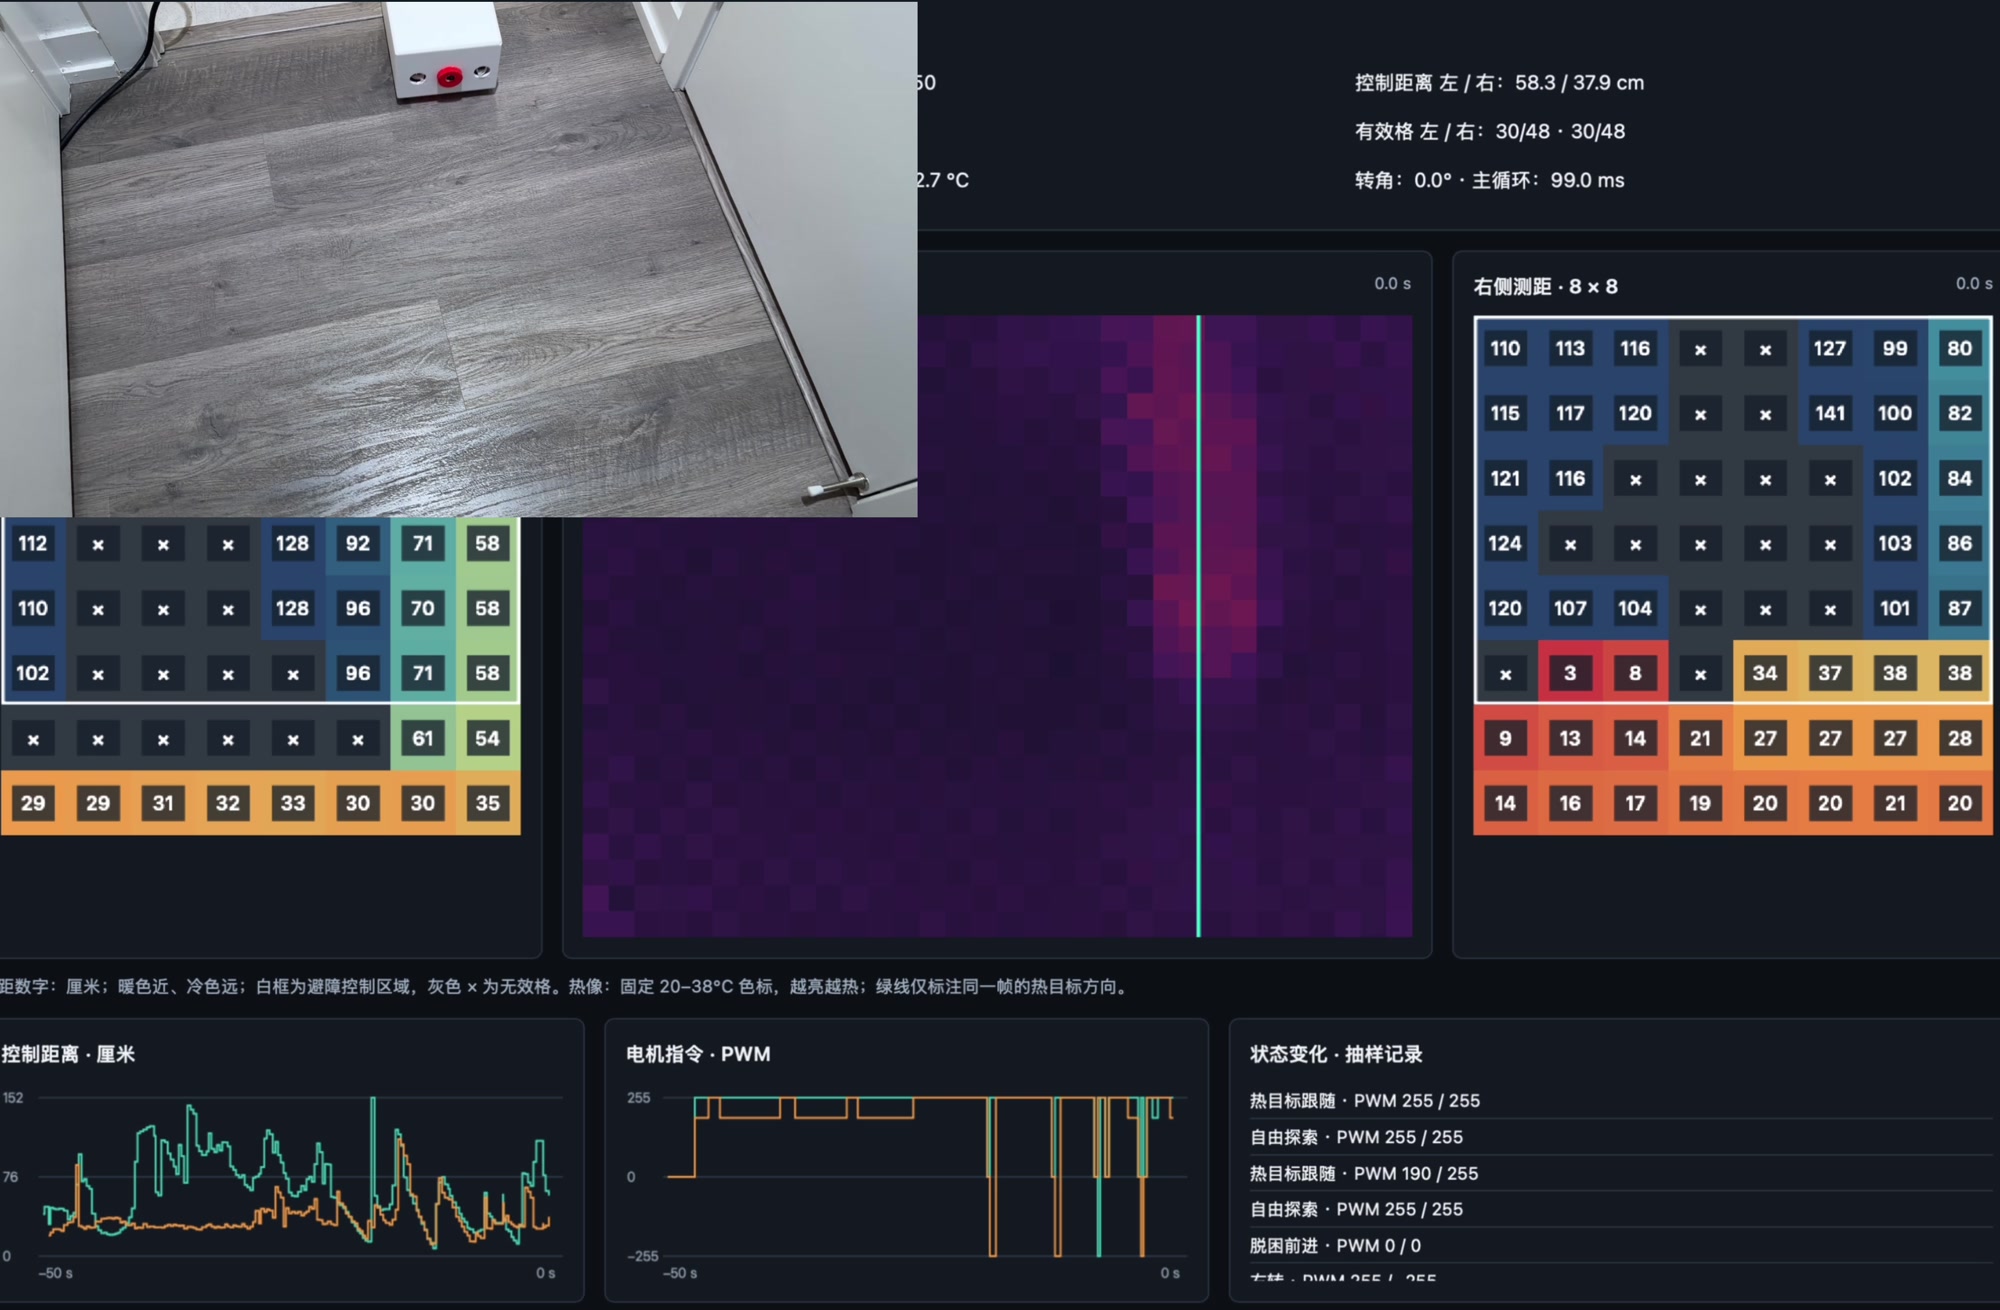Select the green cell showing 61
The height and width of the screenshot is (1310, 2000).
(x=423, y=738)
